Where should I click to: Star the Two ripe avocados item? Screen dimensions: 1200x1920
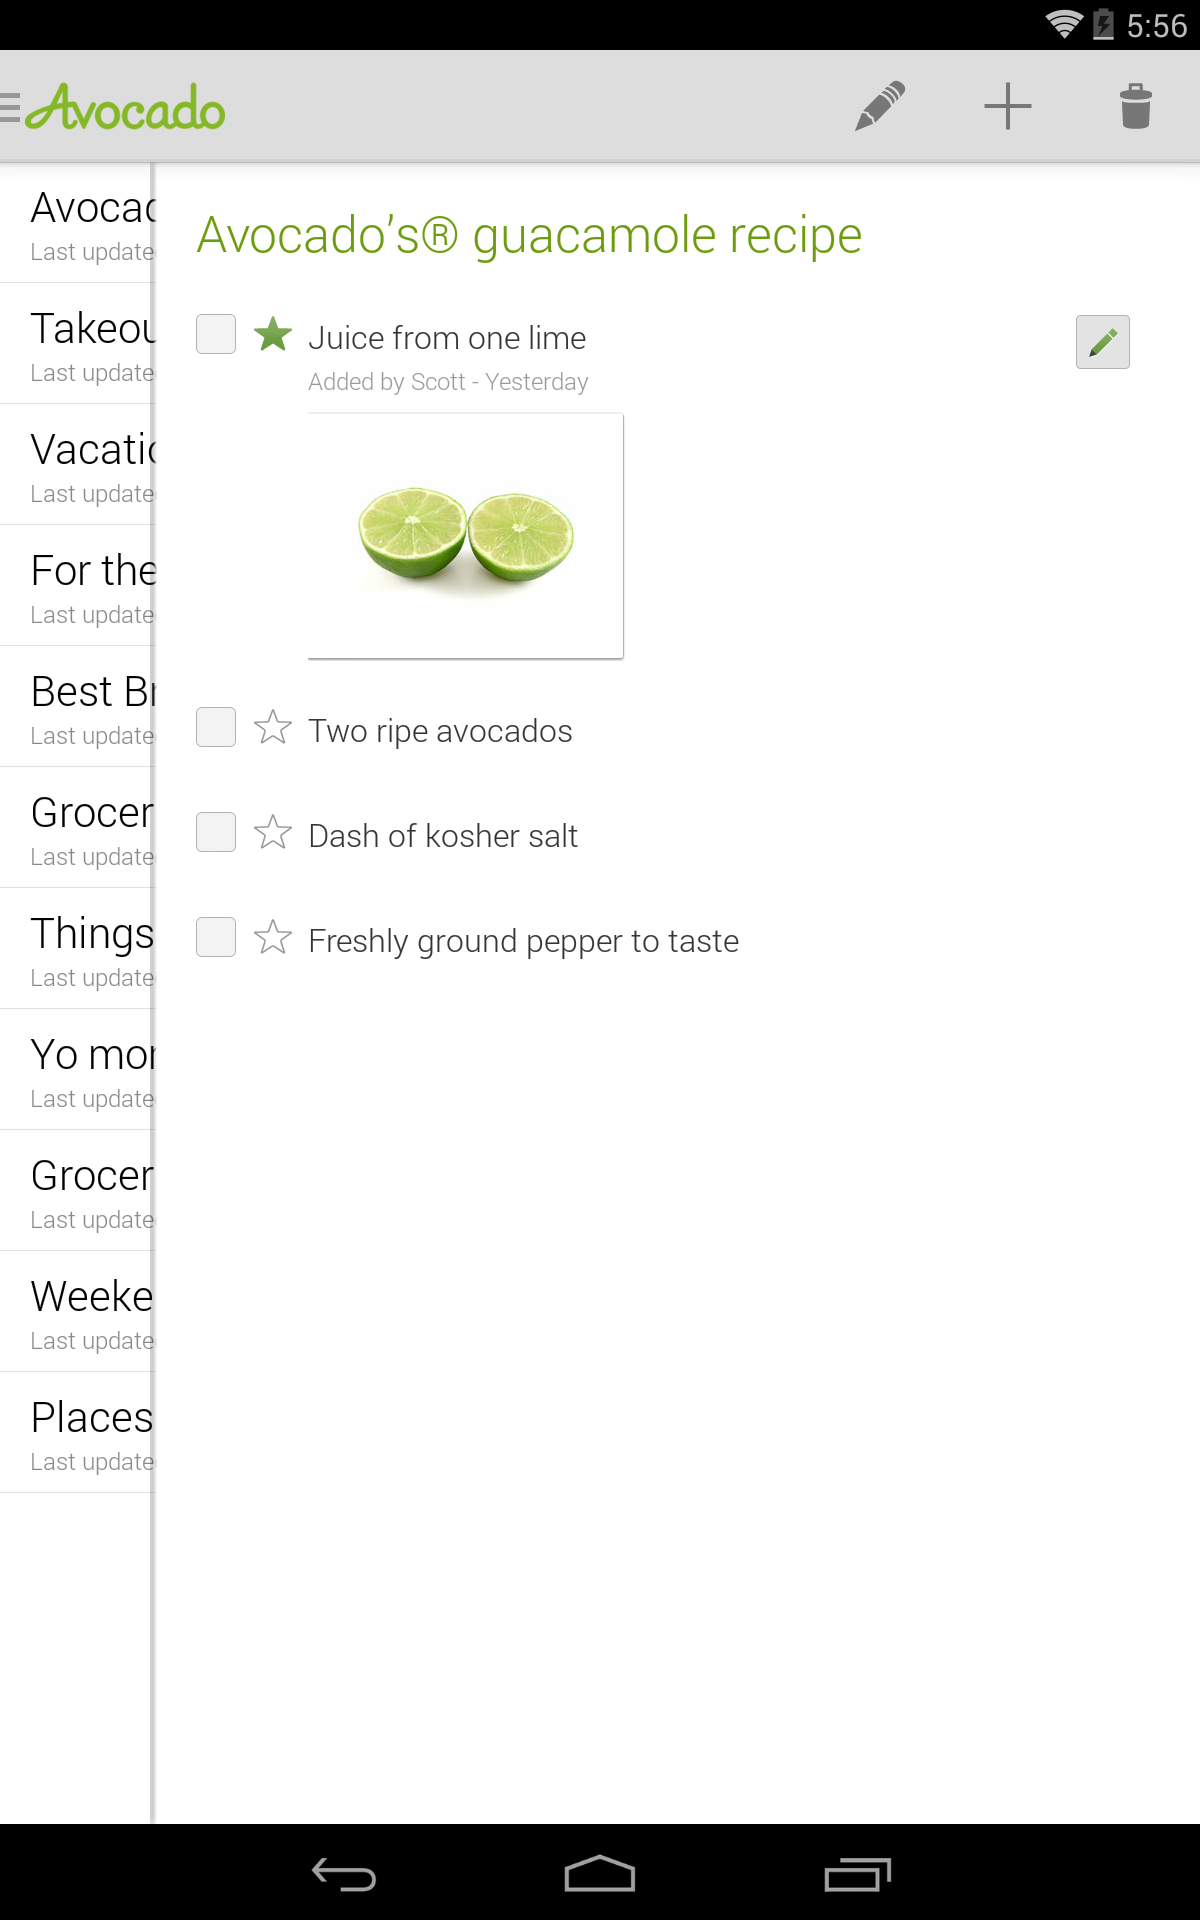(x=272, y=728)
